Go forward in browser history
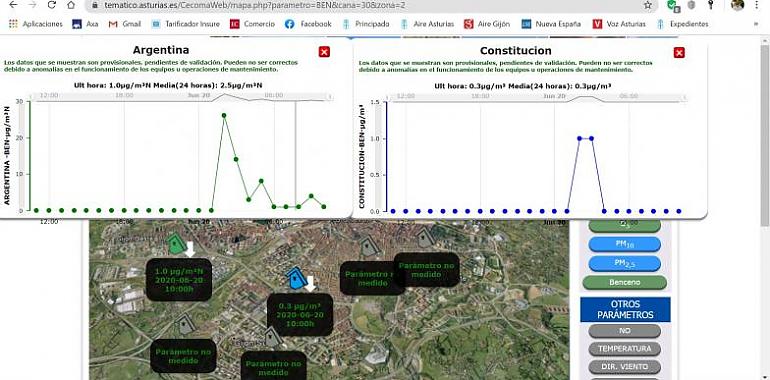Viewport: 770px width, 380px height. (32, 5)
